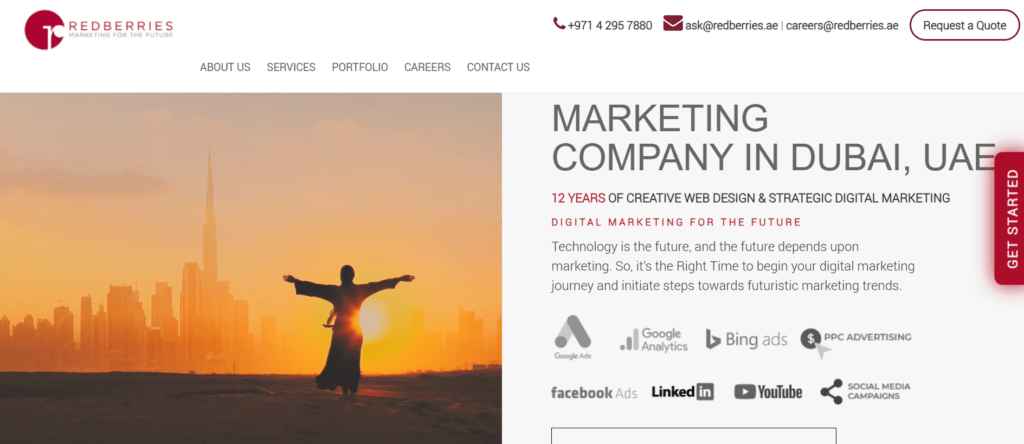Click the YouTube logo
The height and width of the screenshot is (444, 1024).
point(768,392)
